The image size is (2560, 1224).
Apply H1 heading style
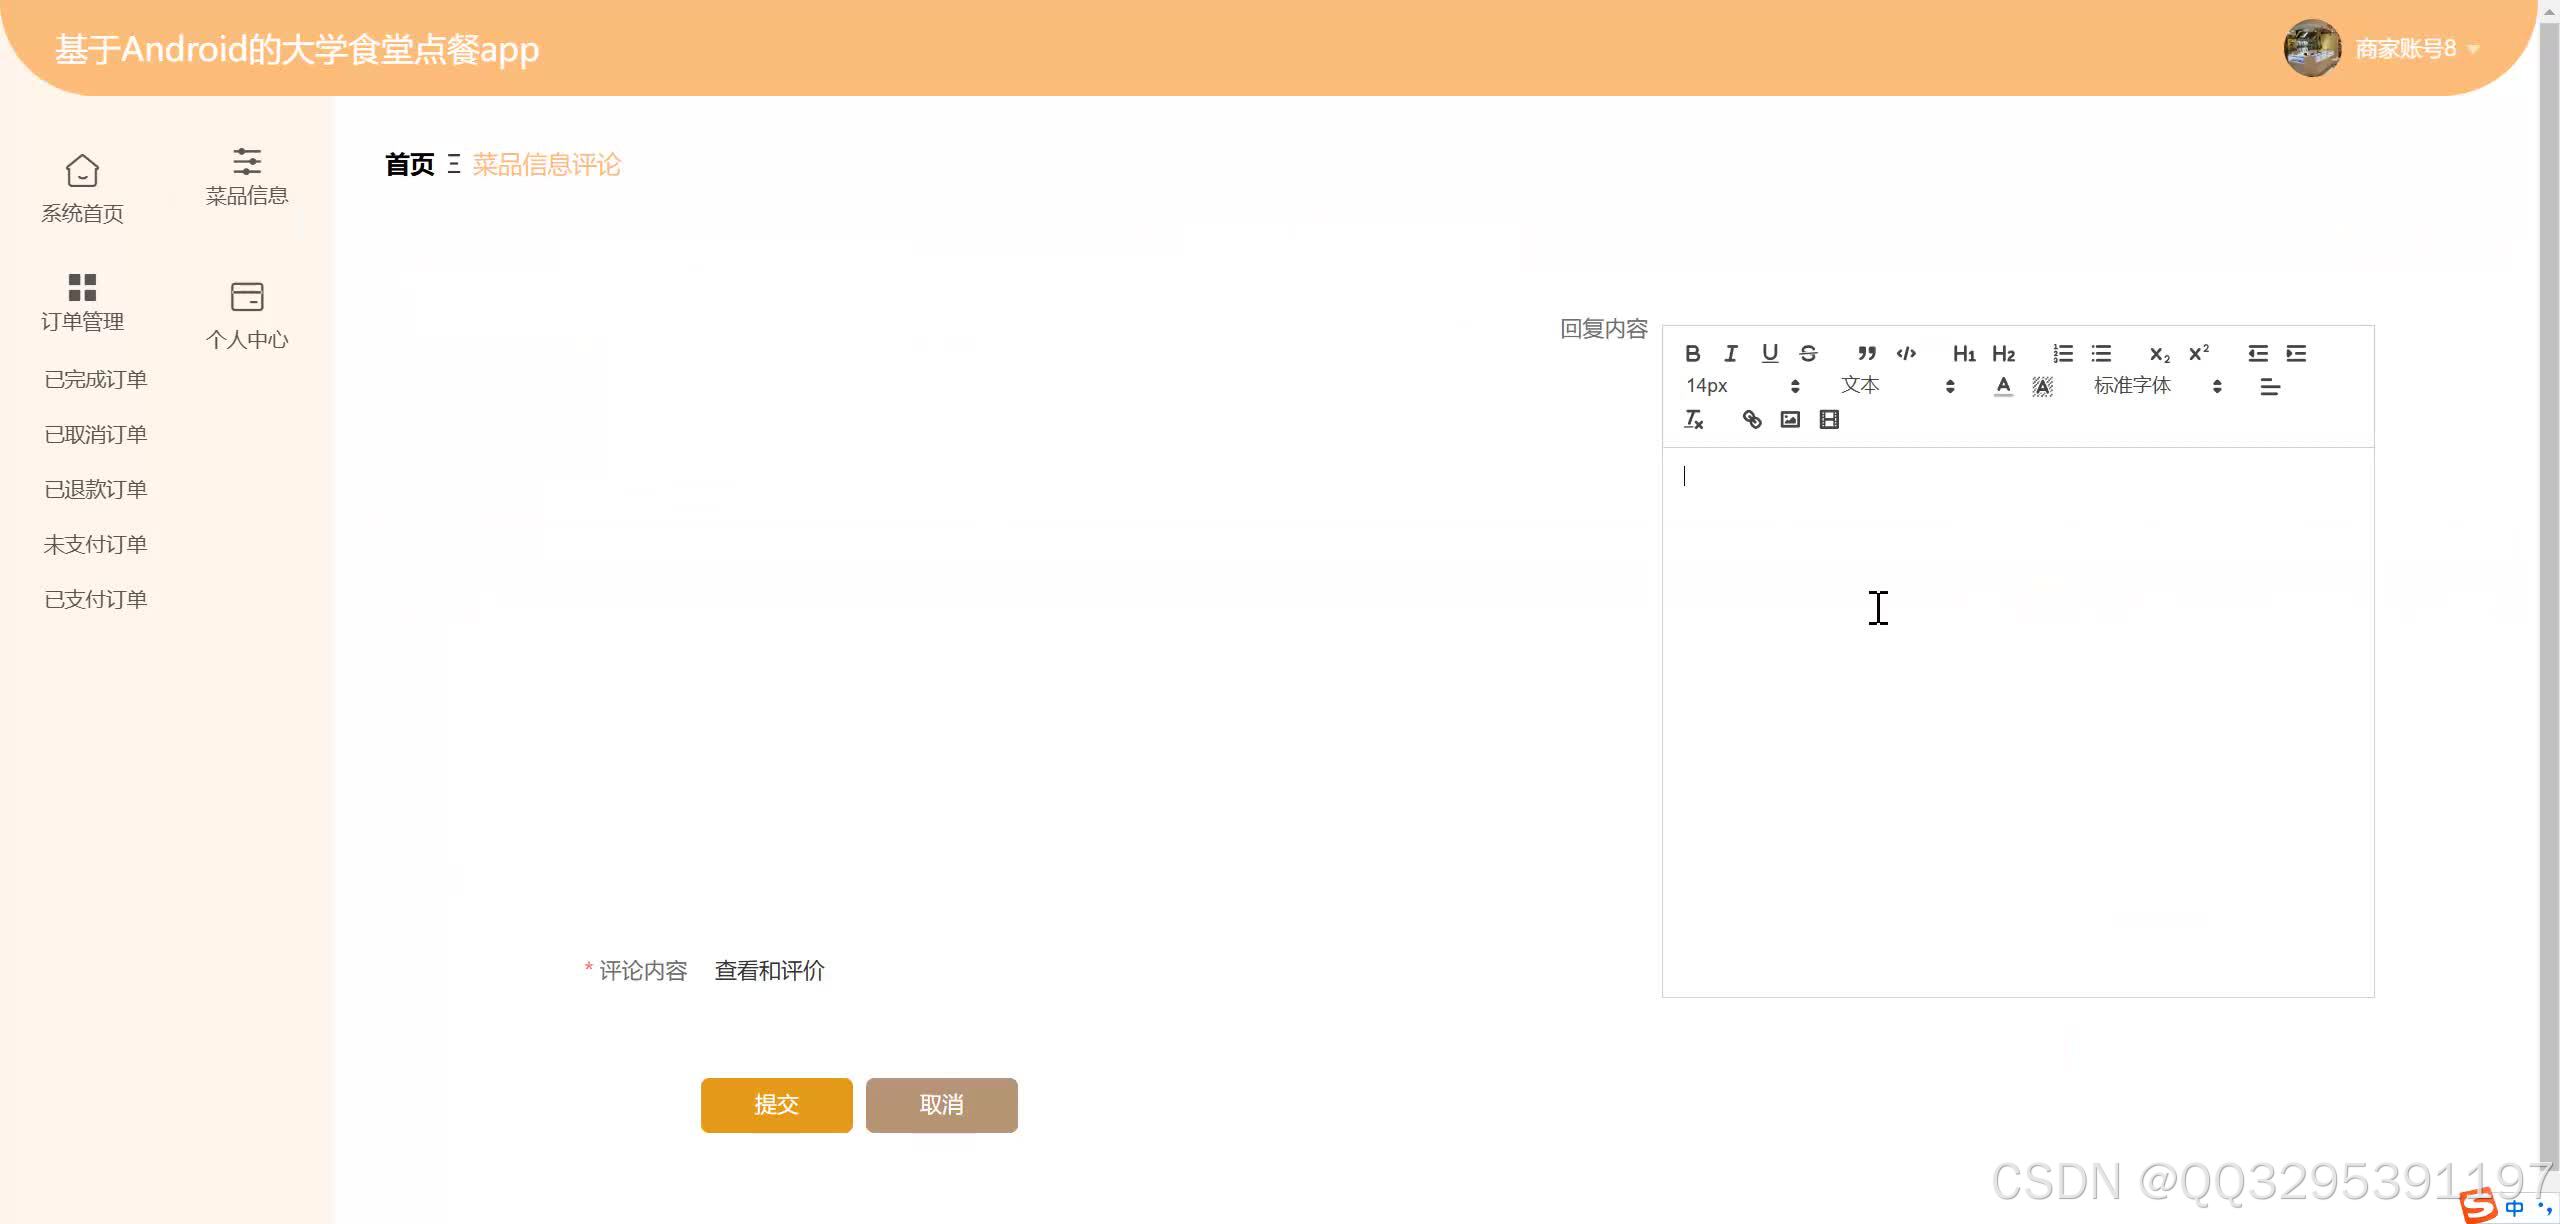pos(1963,353)
